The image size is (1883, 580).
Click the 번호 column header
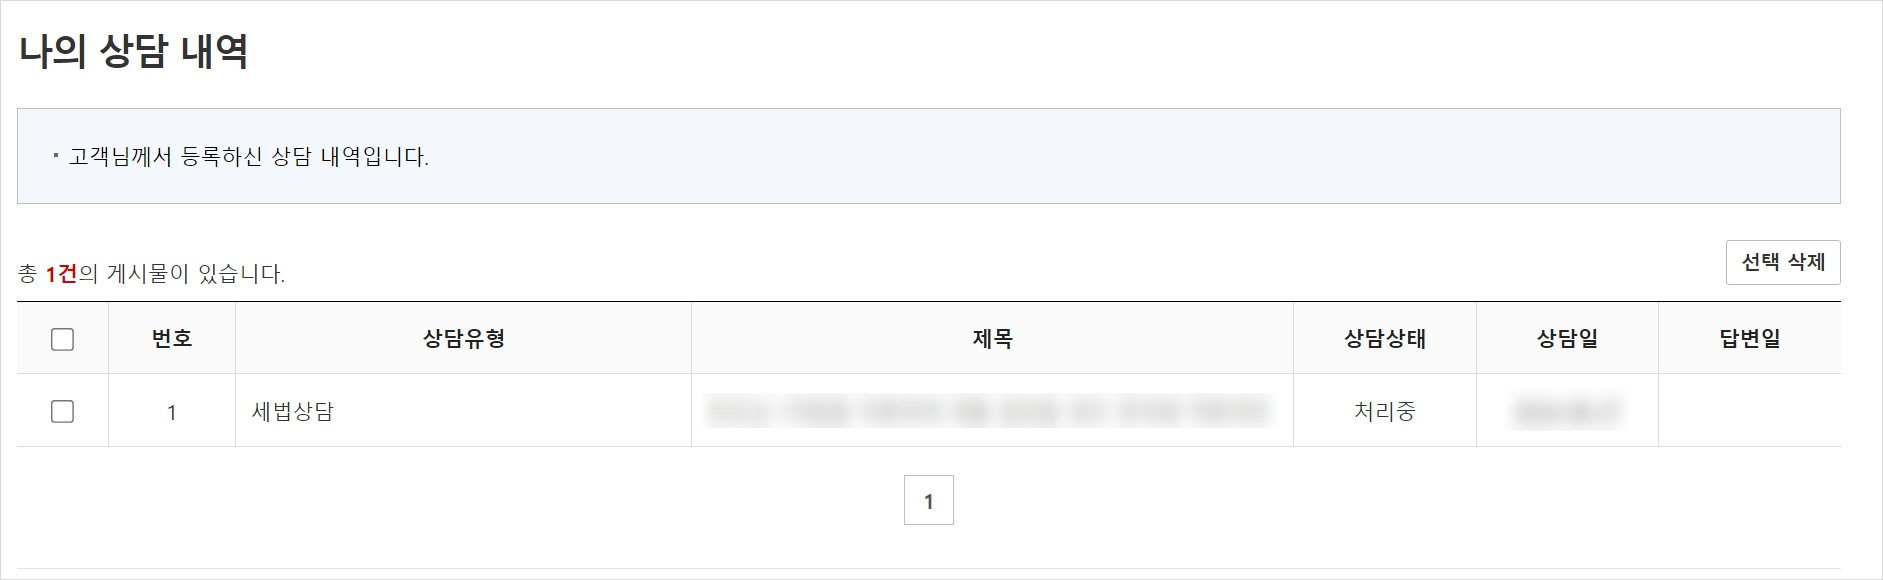point(171,339)
